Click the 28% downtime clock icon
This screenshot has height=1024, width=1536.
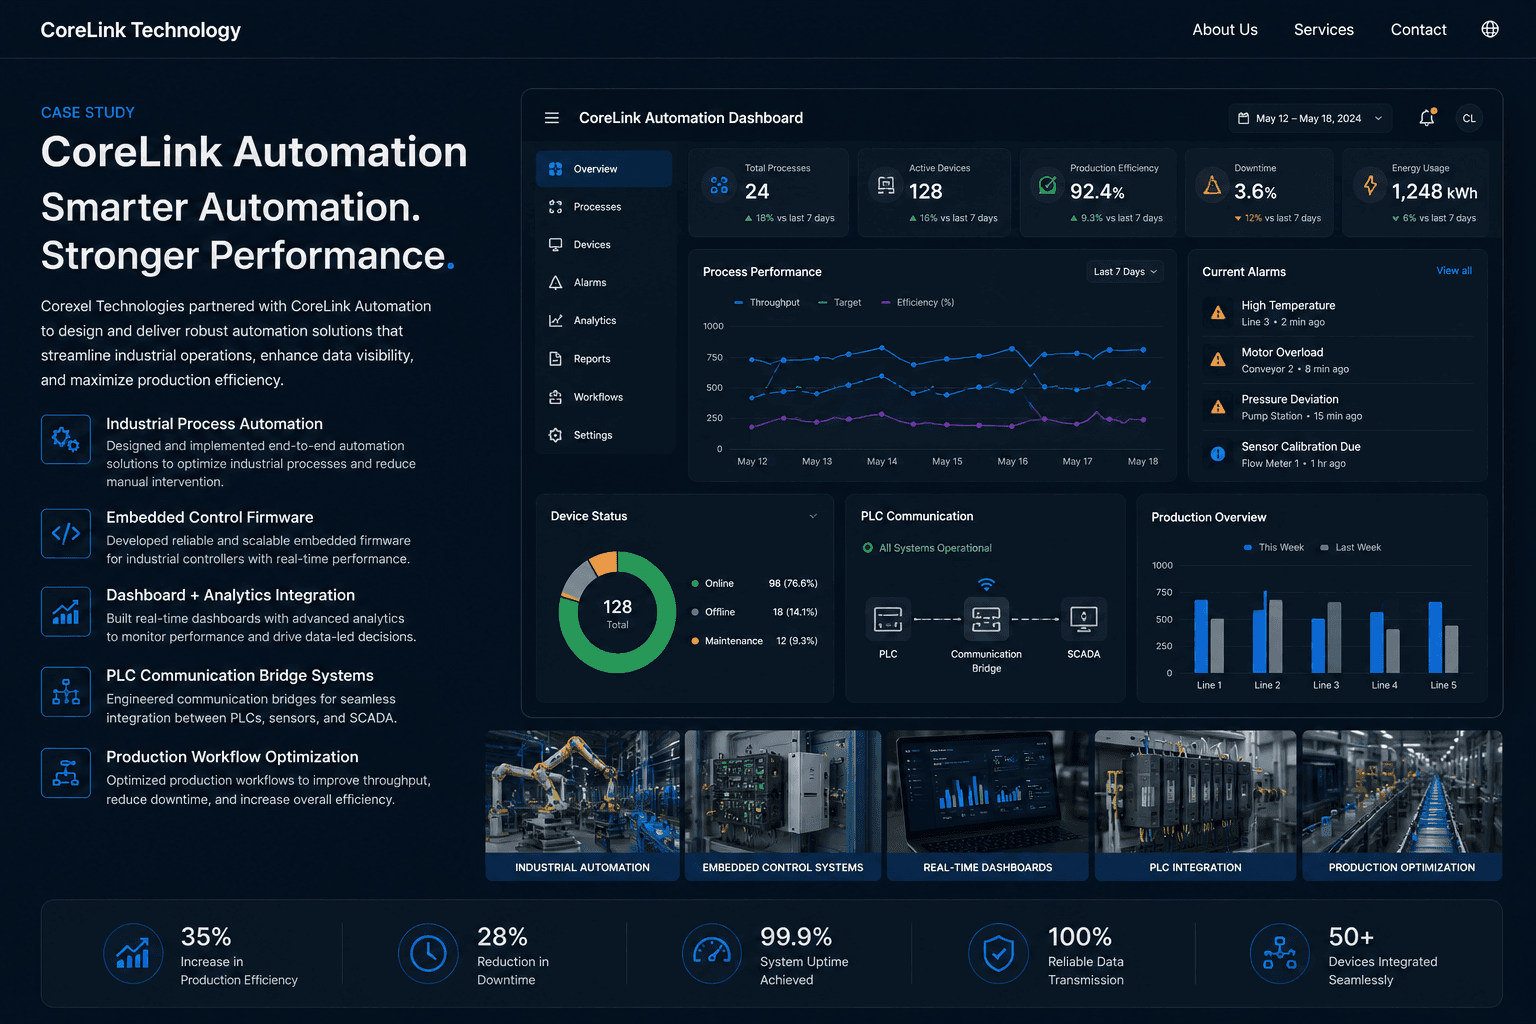click(x=428, y=954)
